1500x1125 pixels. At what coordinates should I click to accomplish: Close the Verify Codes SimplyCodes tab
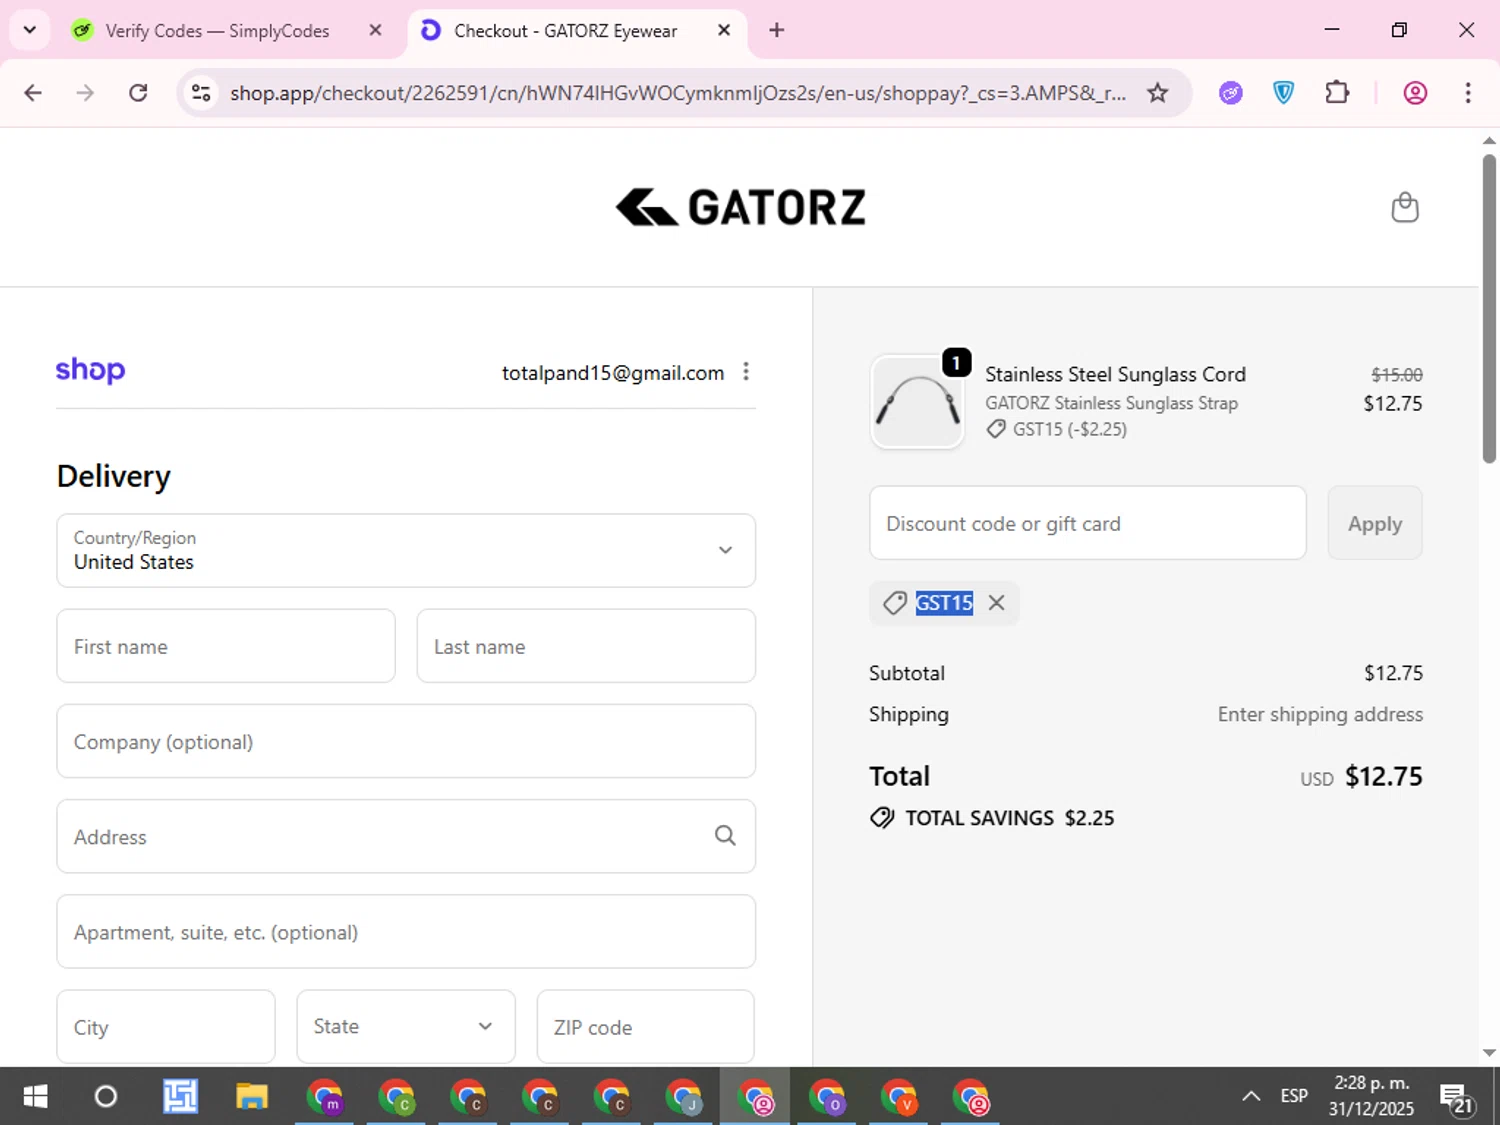[x=375, y=30]
